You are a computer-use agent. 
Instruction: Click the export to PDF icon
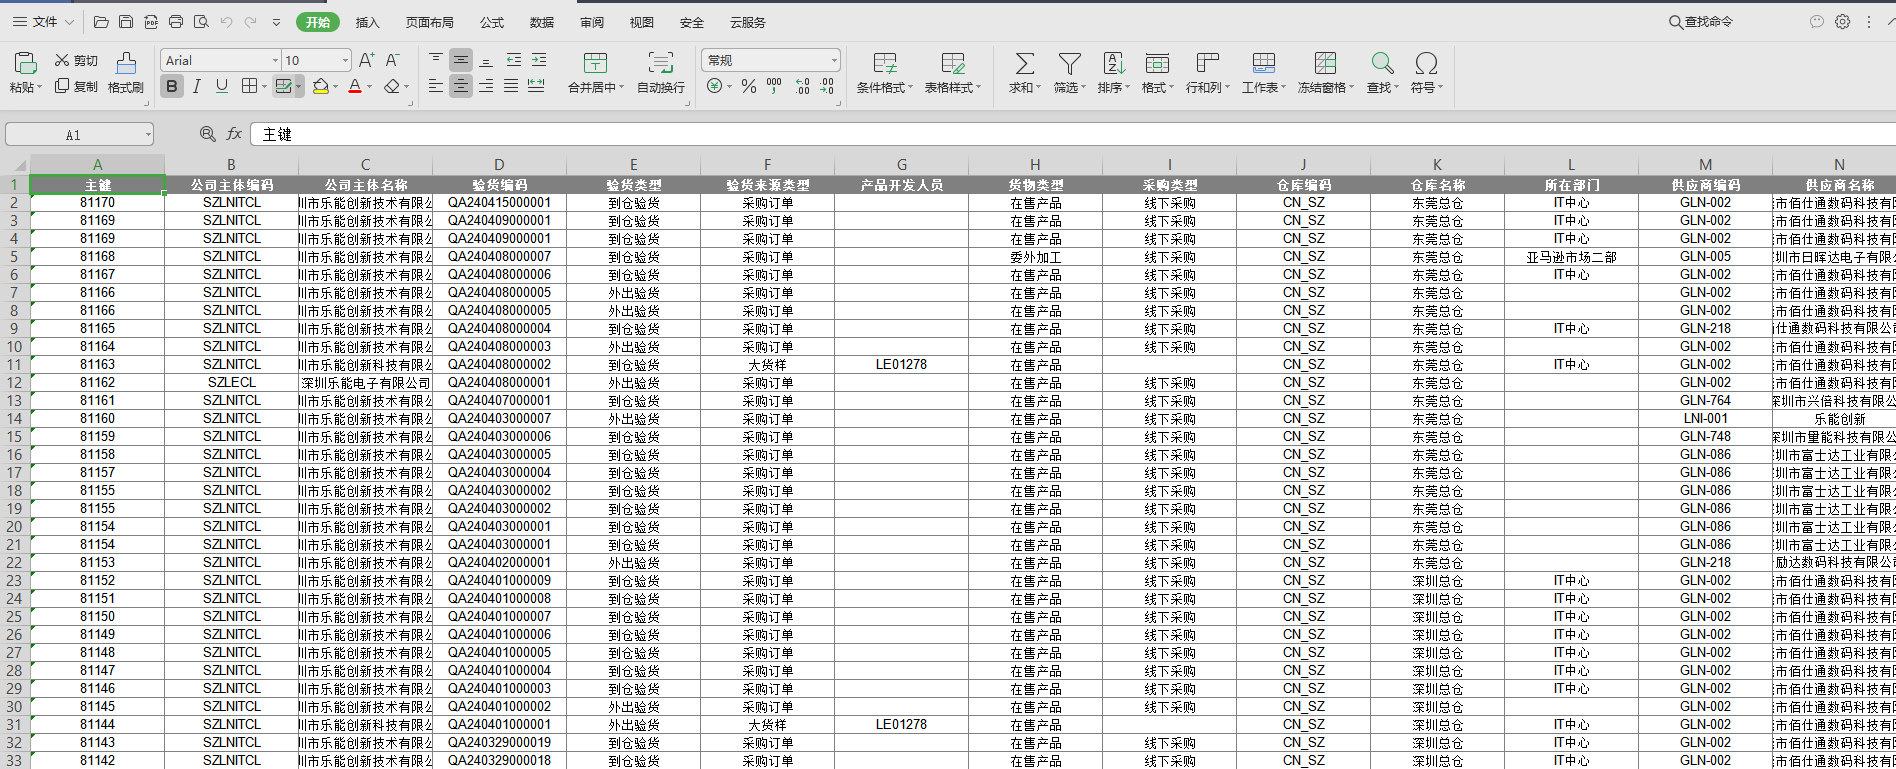coord(151,22)
